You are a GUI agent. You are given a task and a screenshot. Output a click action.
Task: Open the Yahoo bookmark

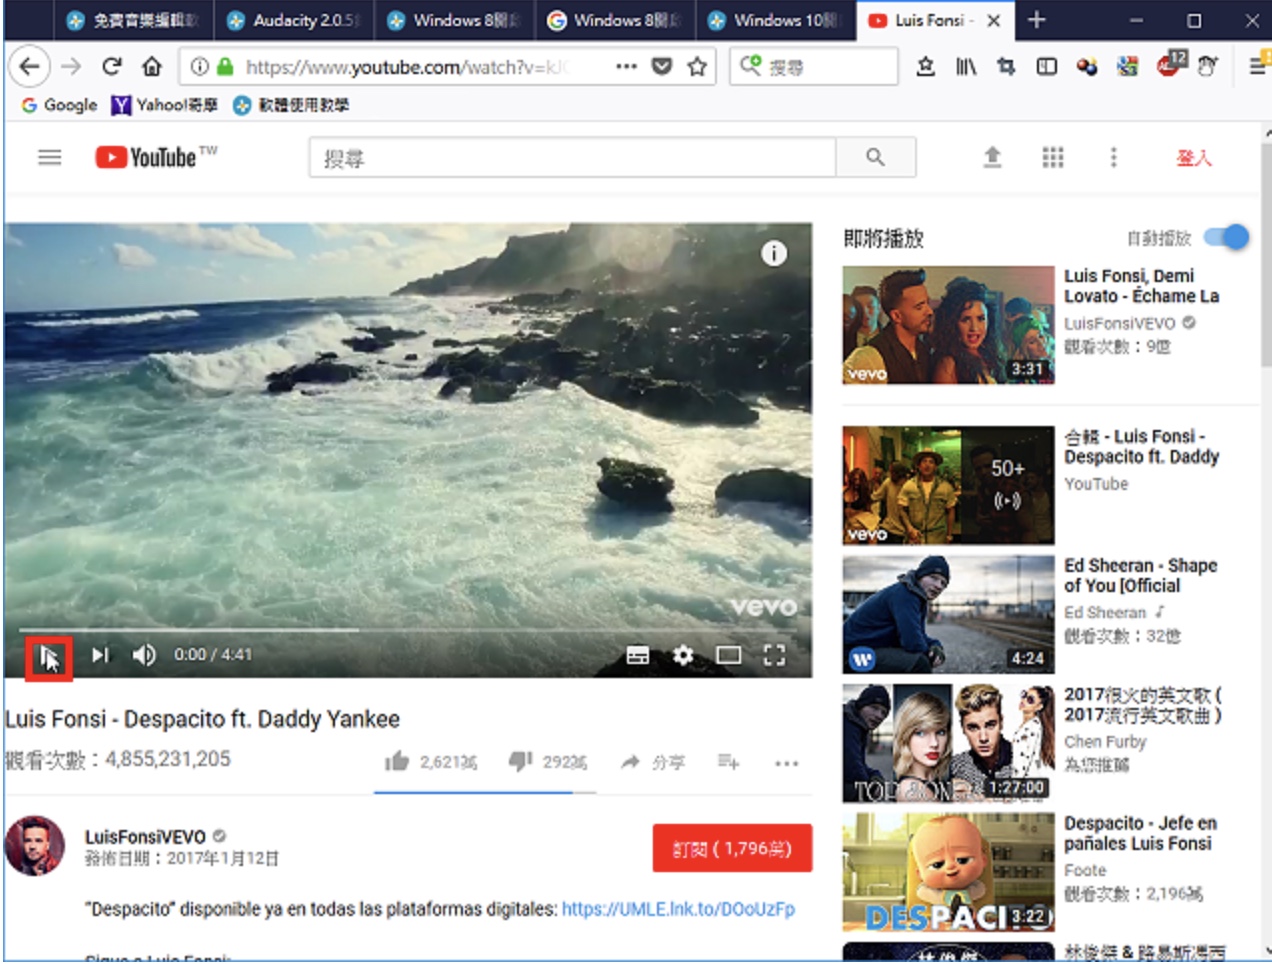point(165,105)
